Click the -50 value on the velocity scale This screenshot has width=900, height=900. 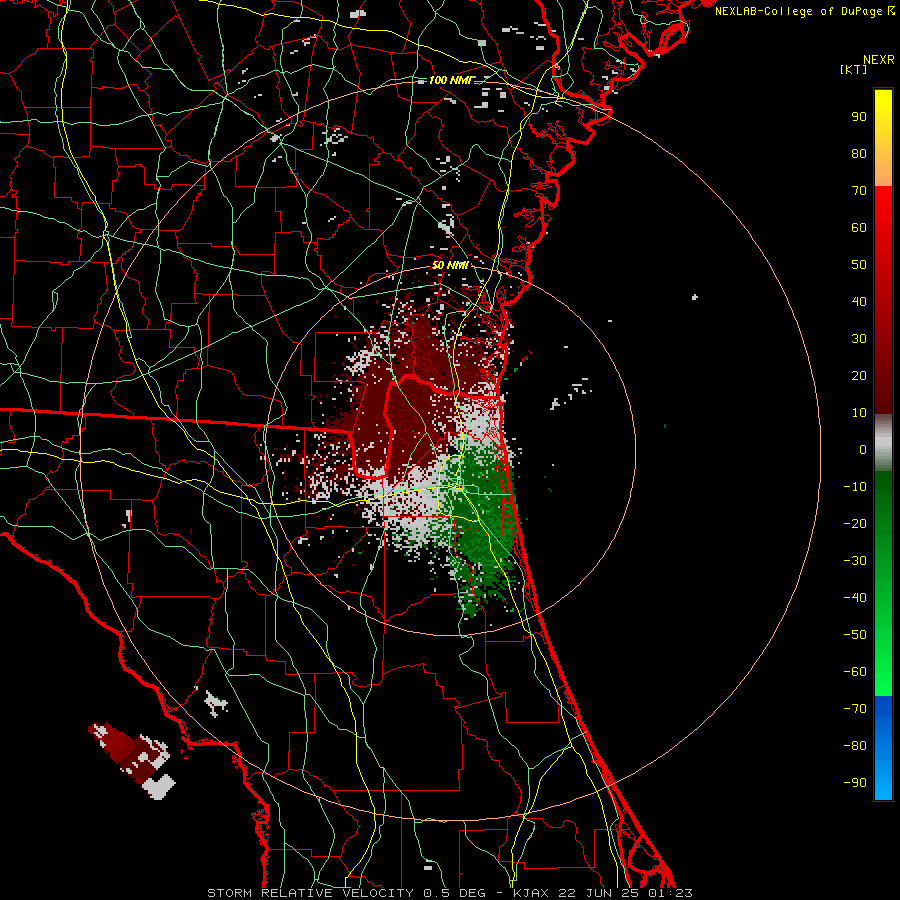coord(855,635)
